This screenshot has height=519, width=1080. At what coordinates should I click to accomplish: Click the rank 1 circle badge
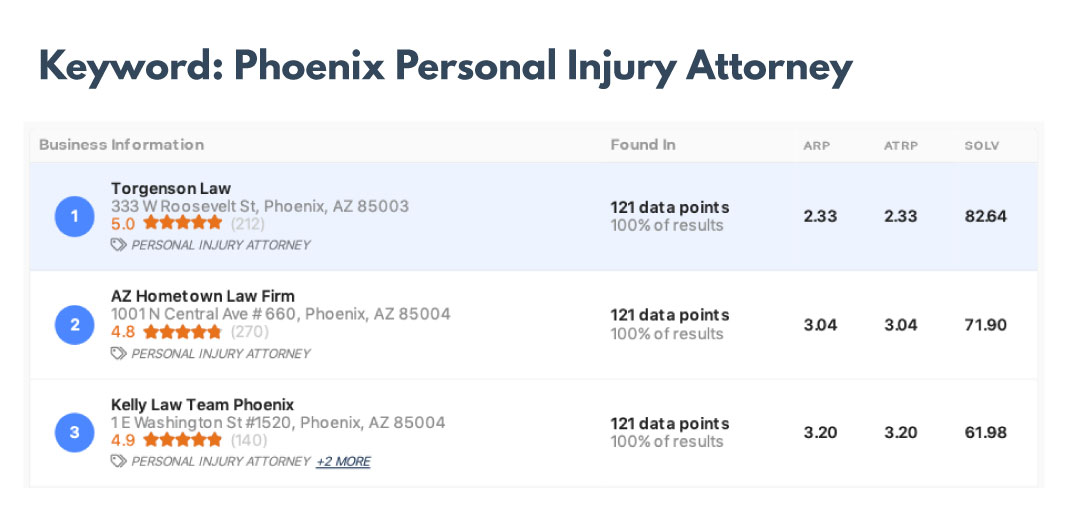click(74, 216)
